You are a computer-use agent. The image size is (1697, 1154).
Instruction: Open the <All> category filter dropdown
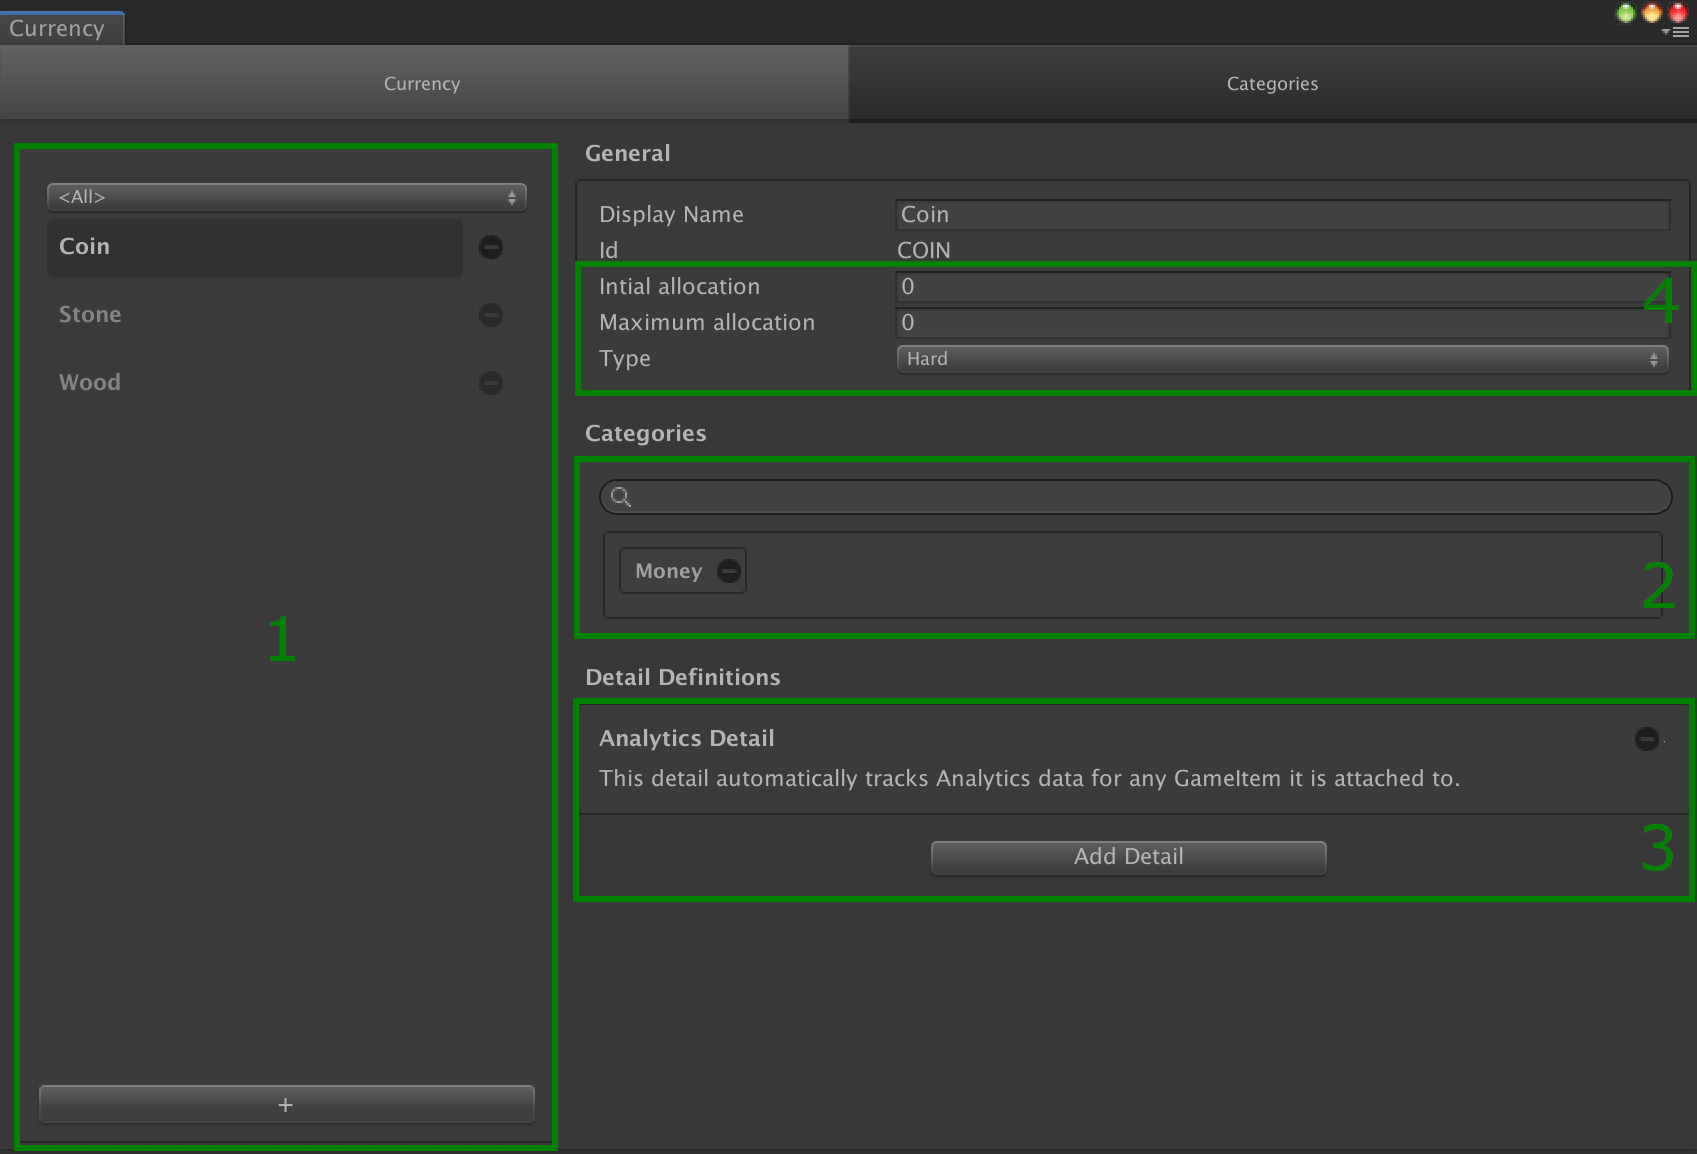[x=287, y=197]
